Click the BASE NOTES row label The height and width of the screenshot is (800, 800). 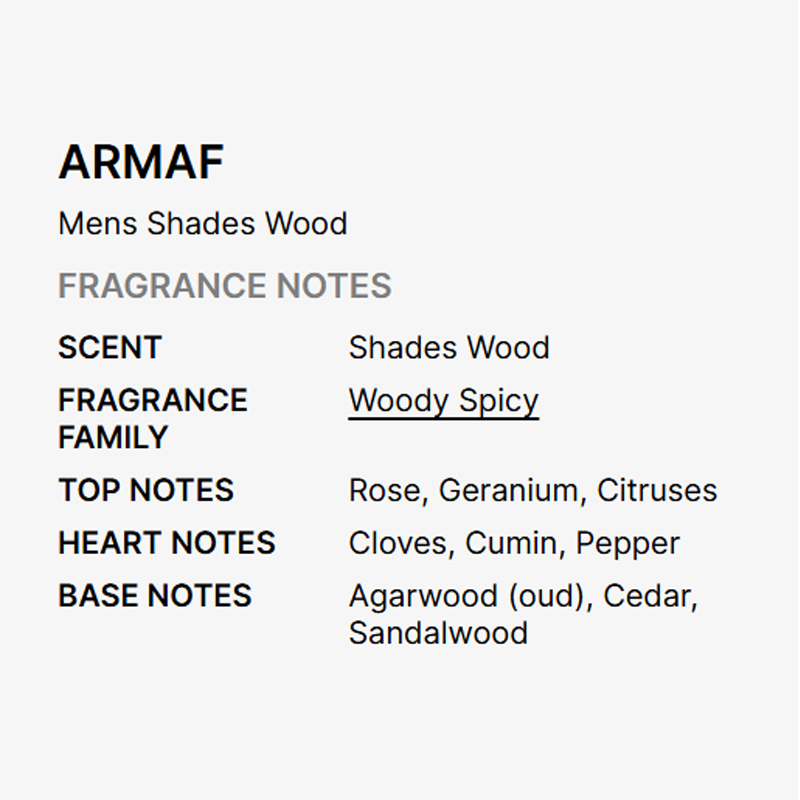point(154,596)
